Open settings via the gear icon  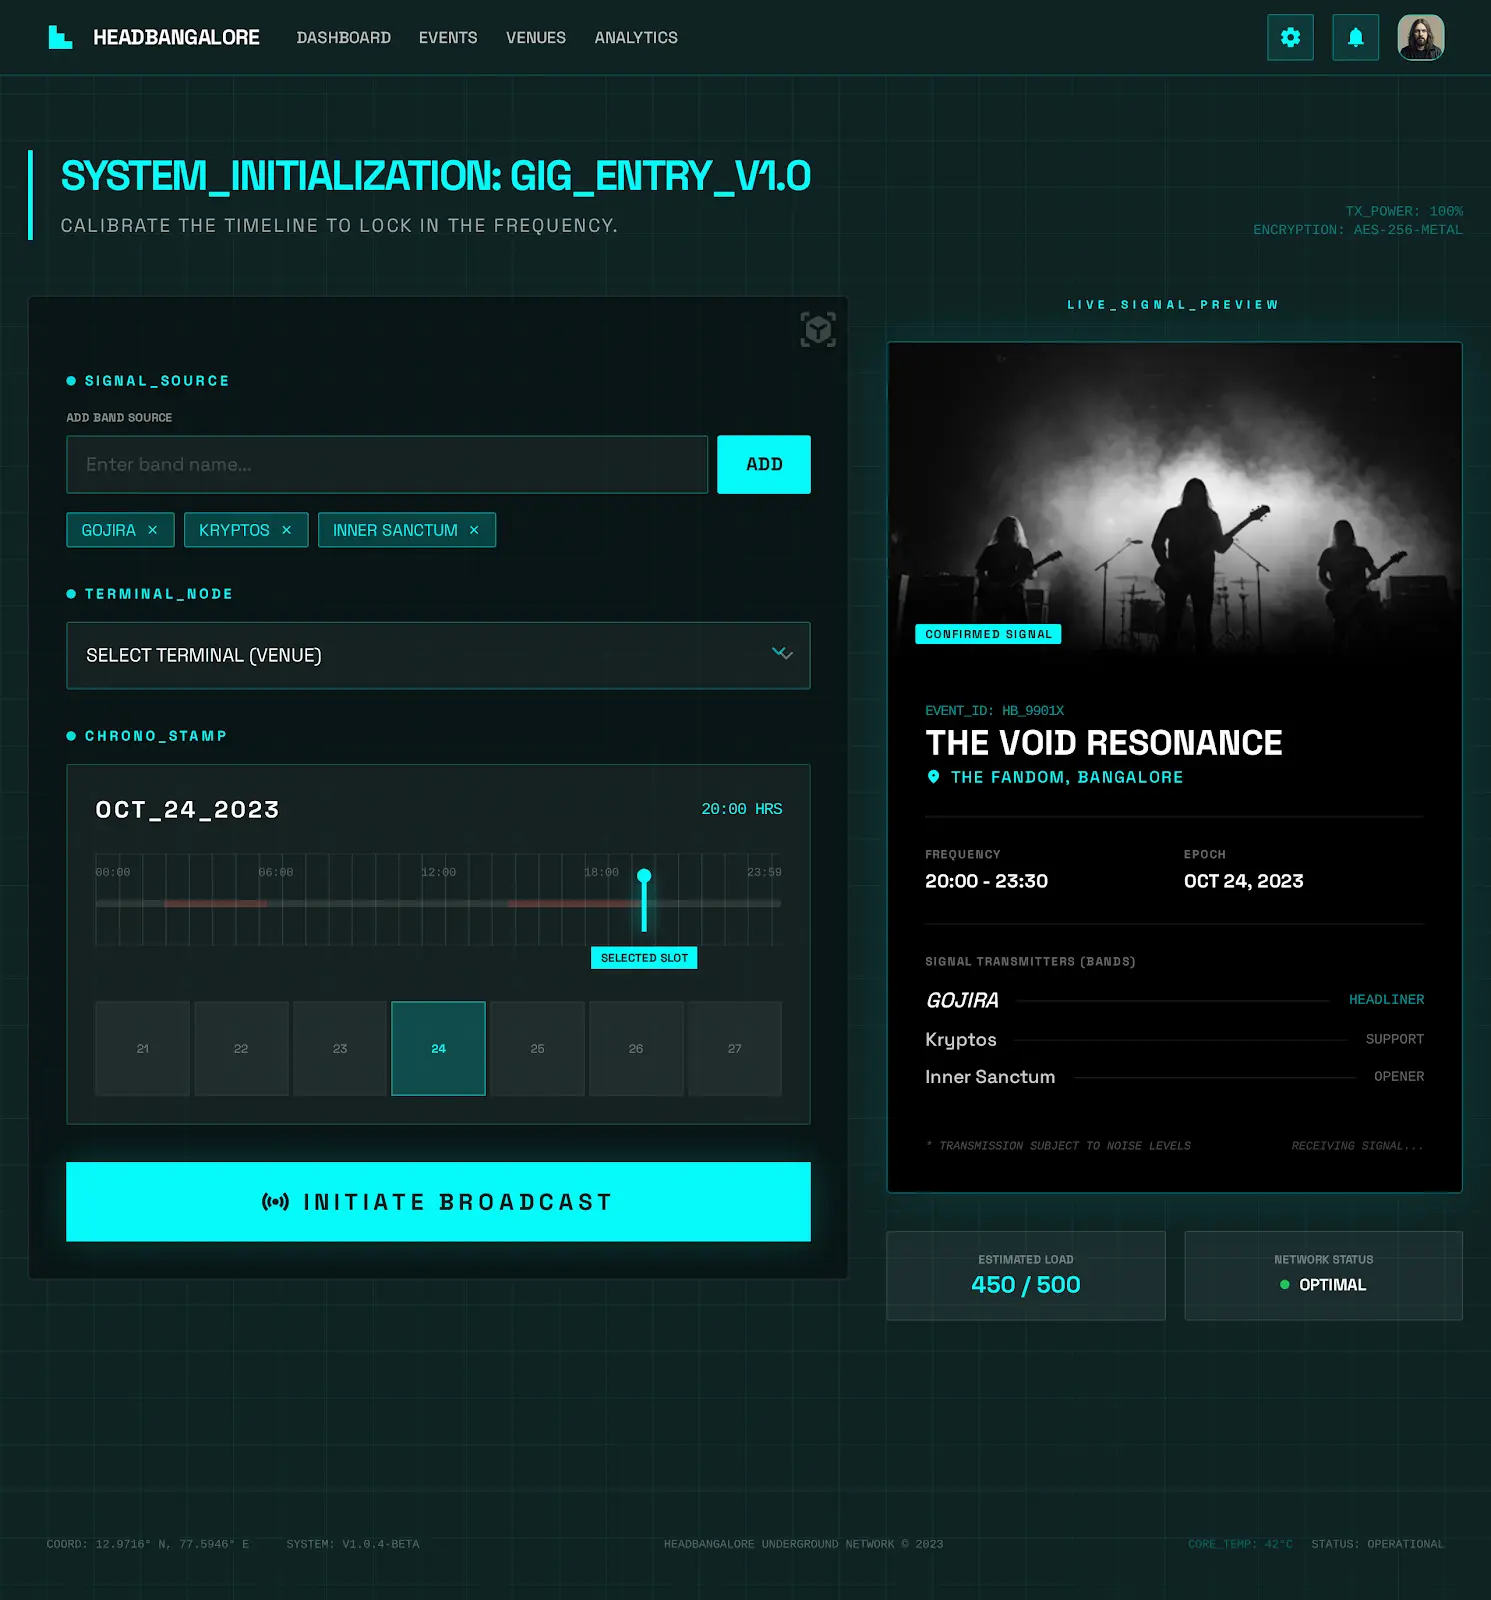1290,38
